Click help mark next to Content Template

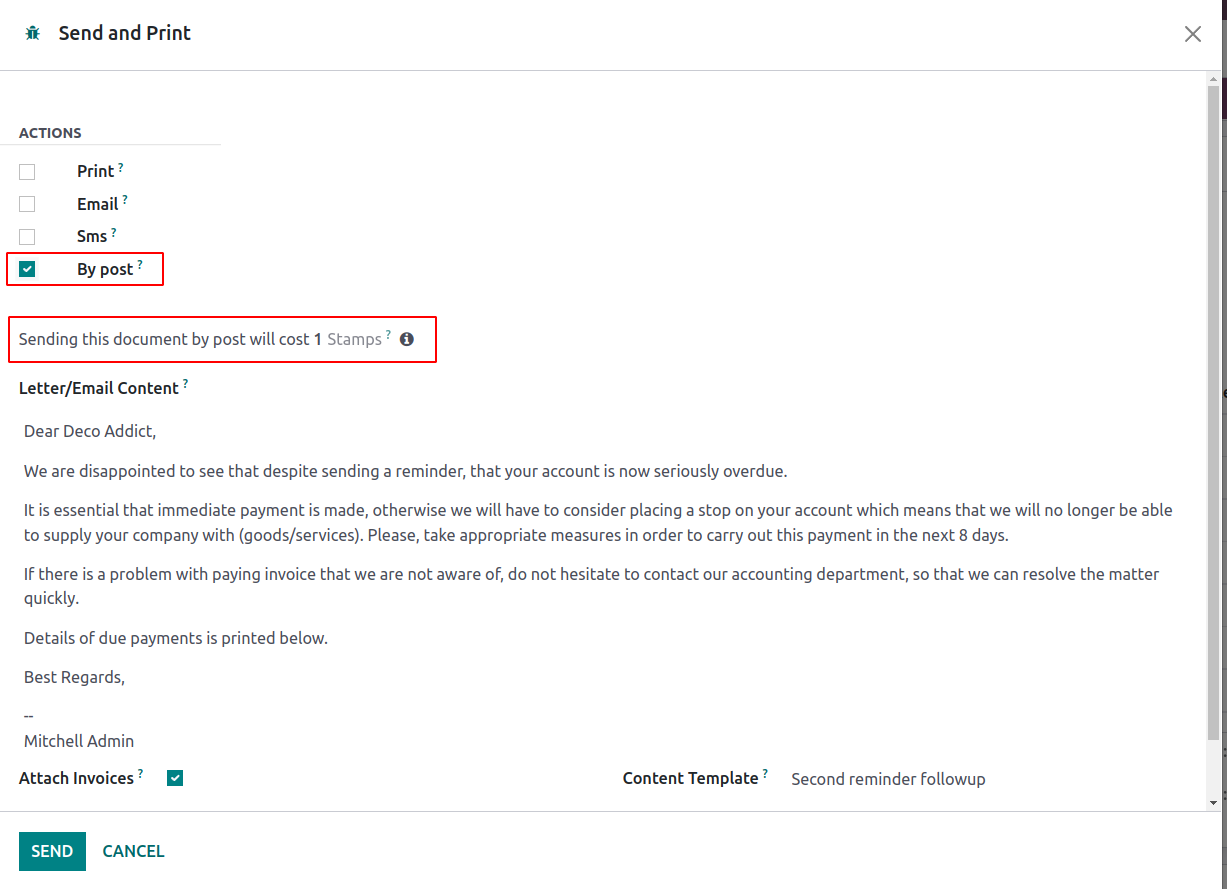[766, 774]
